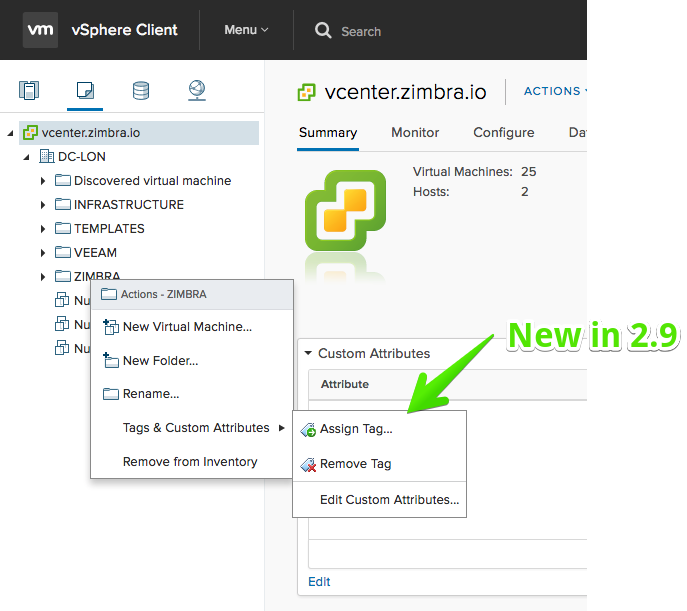This screenshot has height=611, width=687.
Task: Click the New Virtual Machine icon
Action: pyautogui.click(x=111, y=327)
